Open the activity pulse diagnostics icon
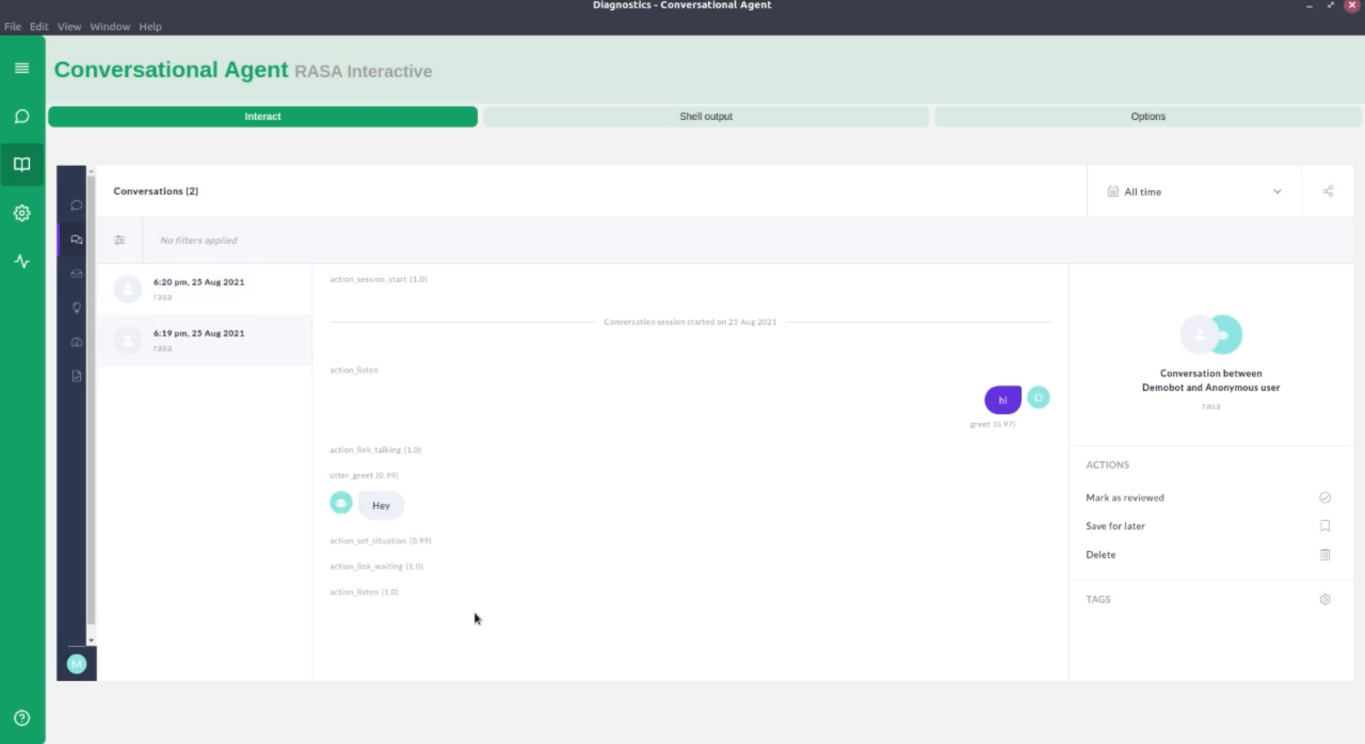 click(22, 262)
